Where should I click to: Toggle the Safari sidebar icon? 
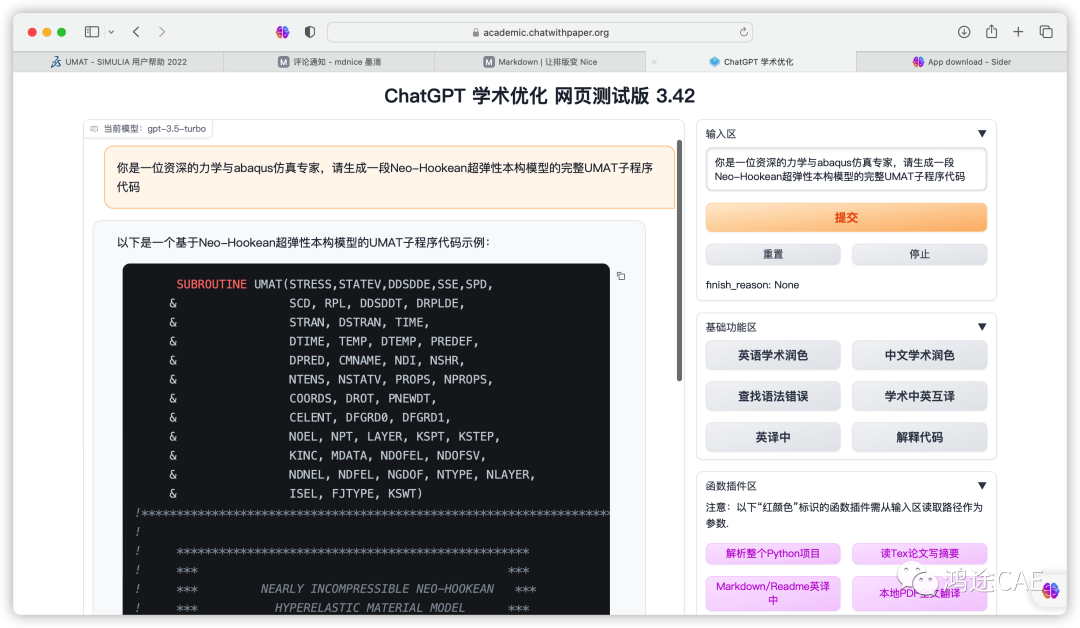91,31
